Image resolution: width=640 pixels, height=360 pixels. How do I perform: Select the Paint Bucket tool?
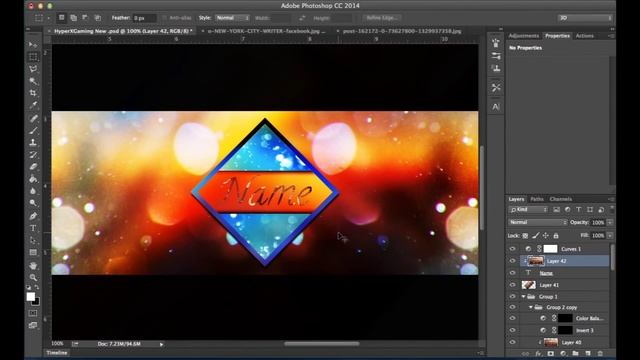(33, 179)
